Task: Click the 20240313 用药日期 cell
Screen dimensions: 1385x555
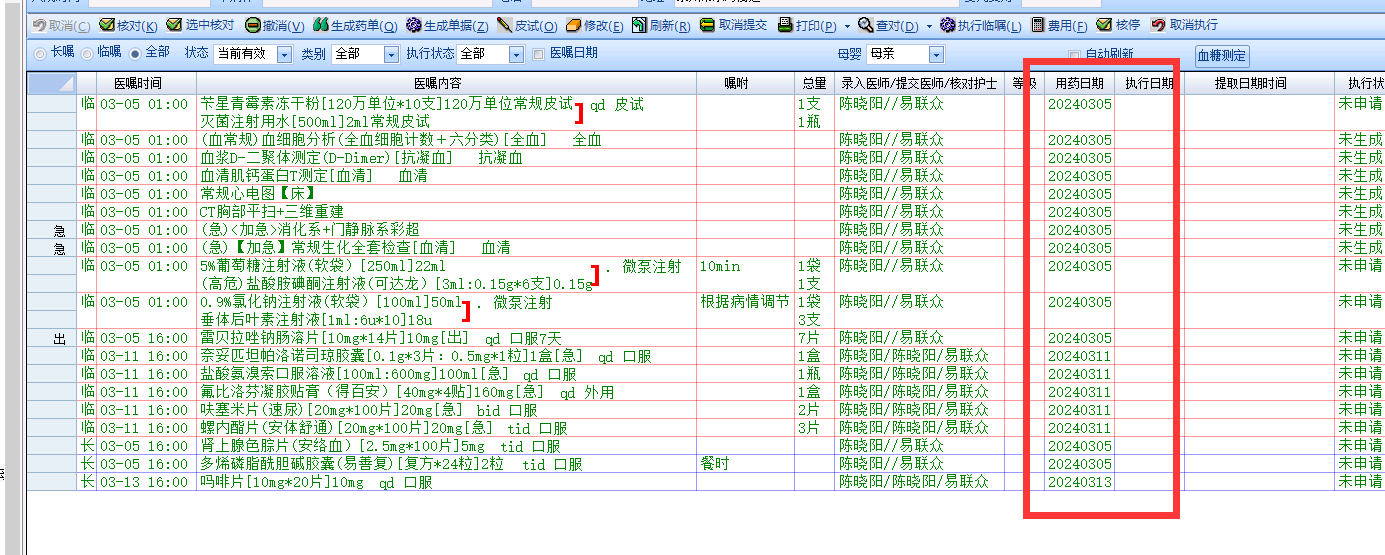Action: click(x=1080, y=482)
